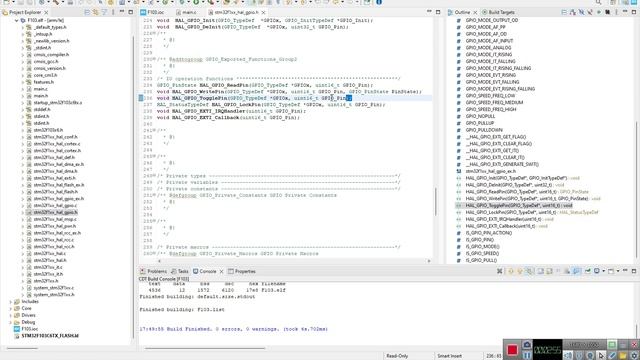Pause recording in recorder overlay
The height and width of the screenshot is (360, 640).
[527, 356]
